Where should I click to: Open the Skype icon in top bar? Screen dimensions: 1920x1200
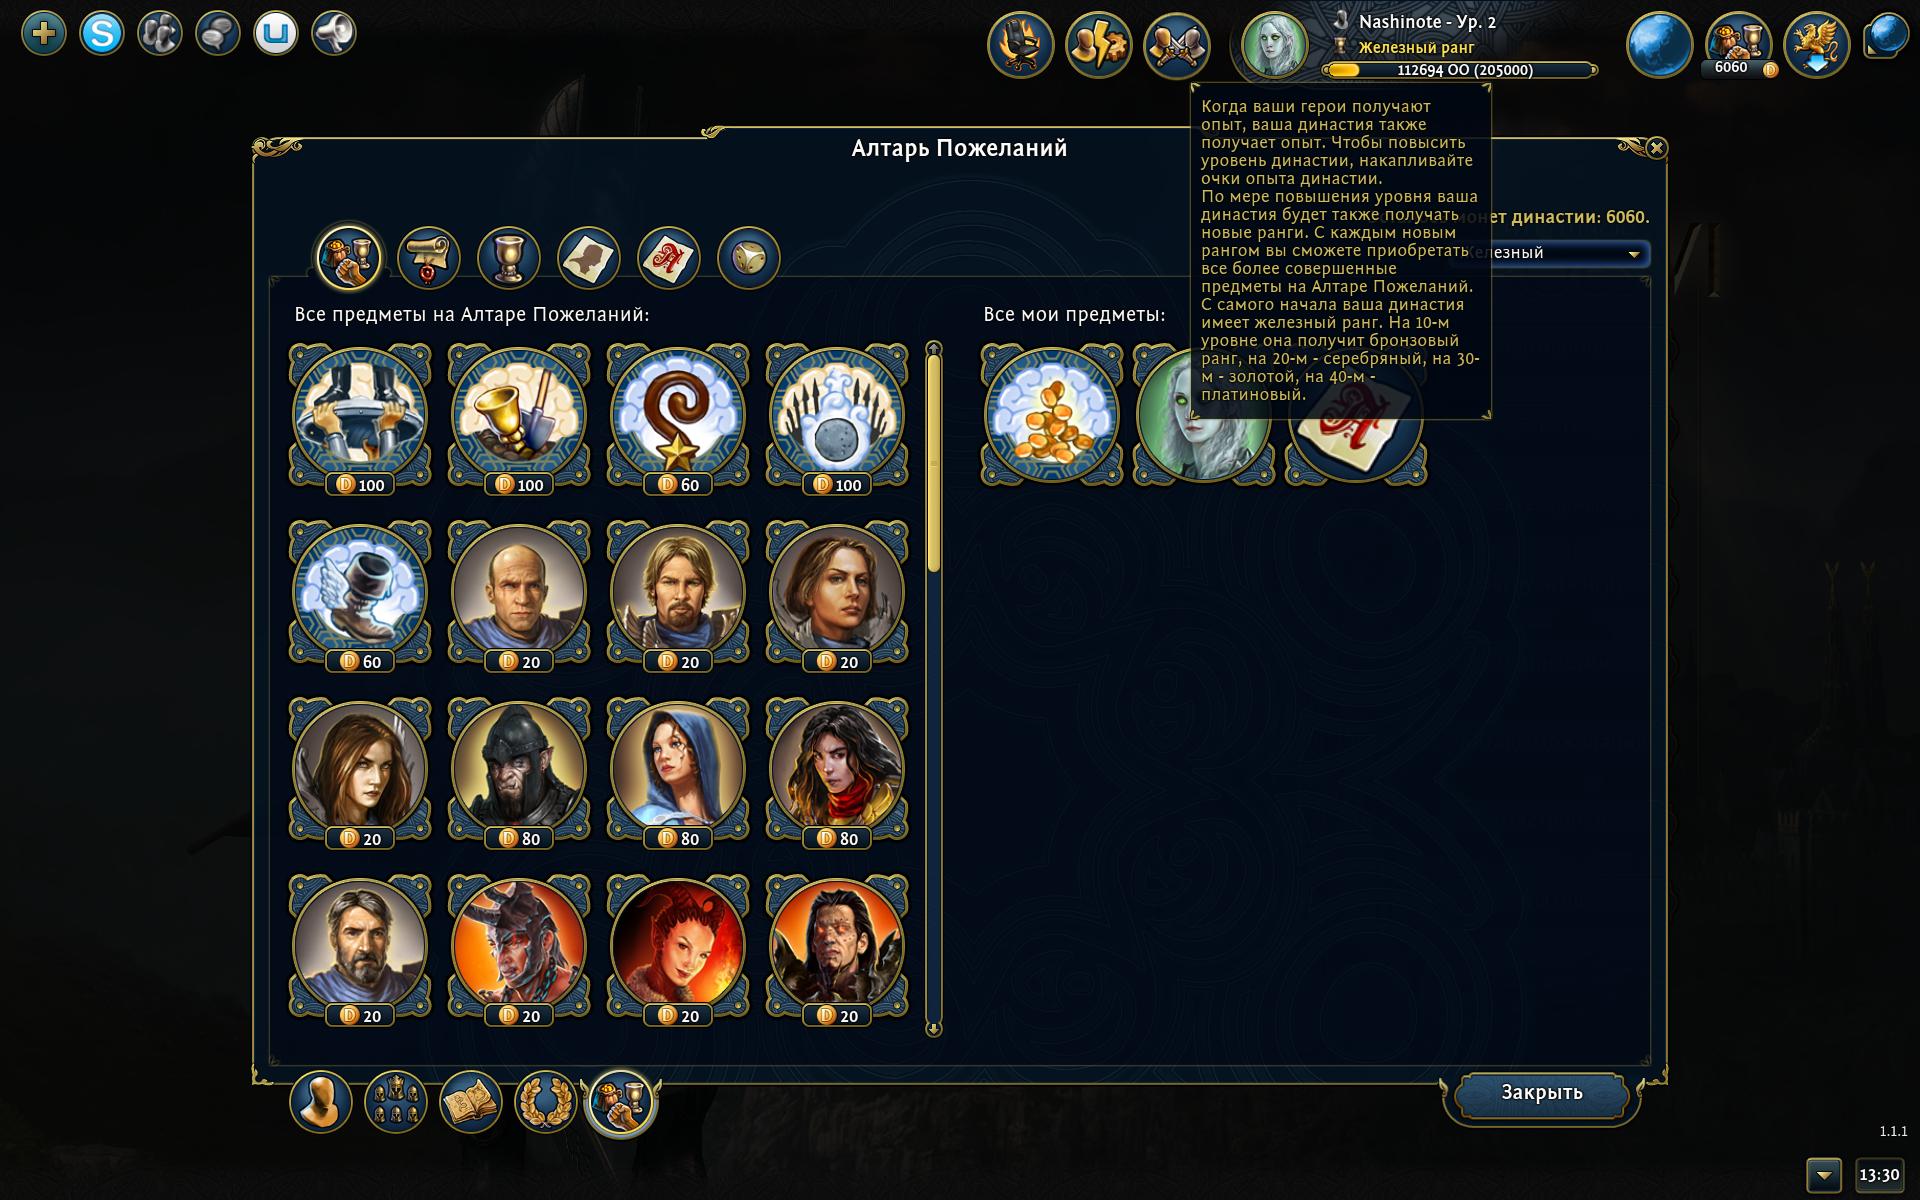point(102,34)
